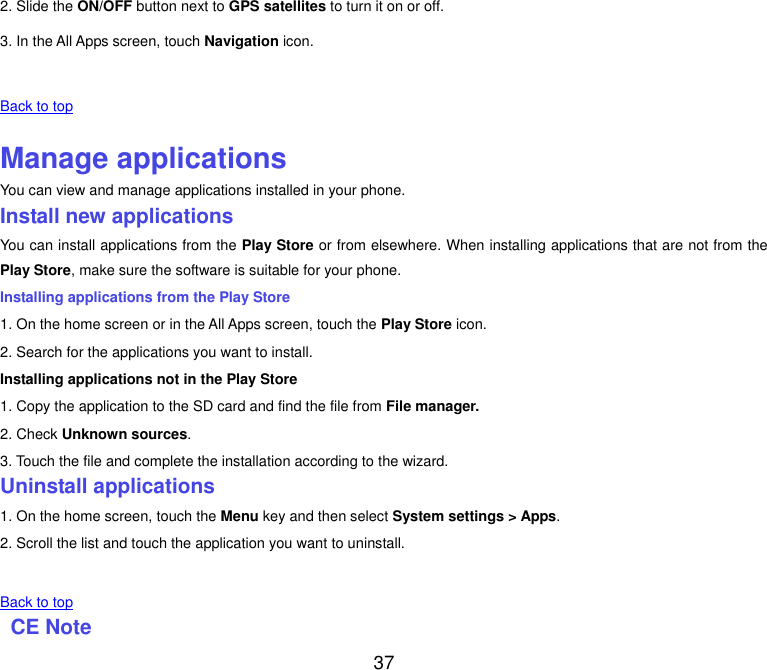Viewport: 767px width, 670px height.
Task: Click the line 'Slide the ON/OFF button next to GPS satellites'
Action: coord(222,7)
